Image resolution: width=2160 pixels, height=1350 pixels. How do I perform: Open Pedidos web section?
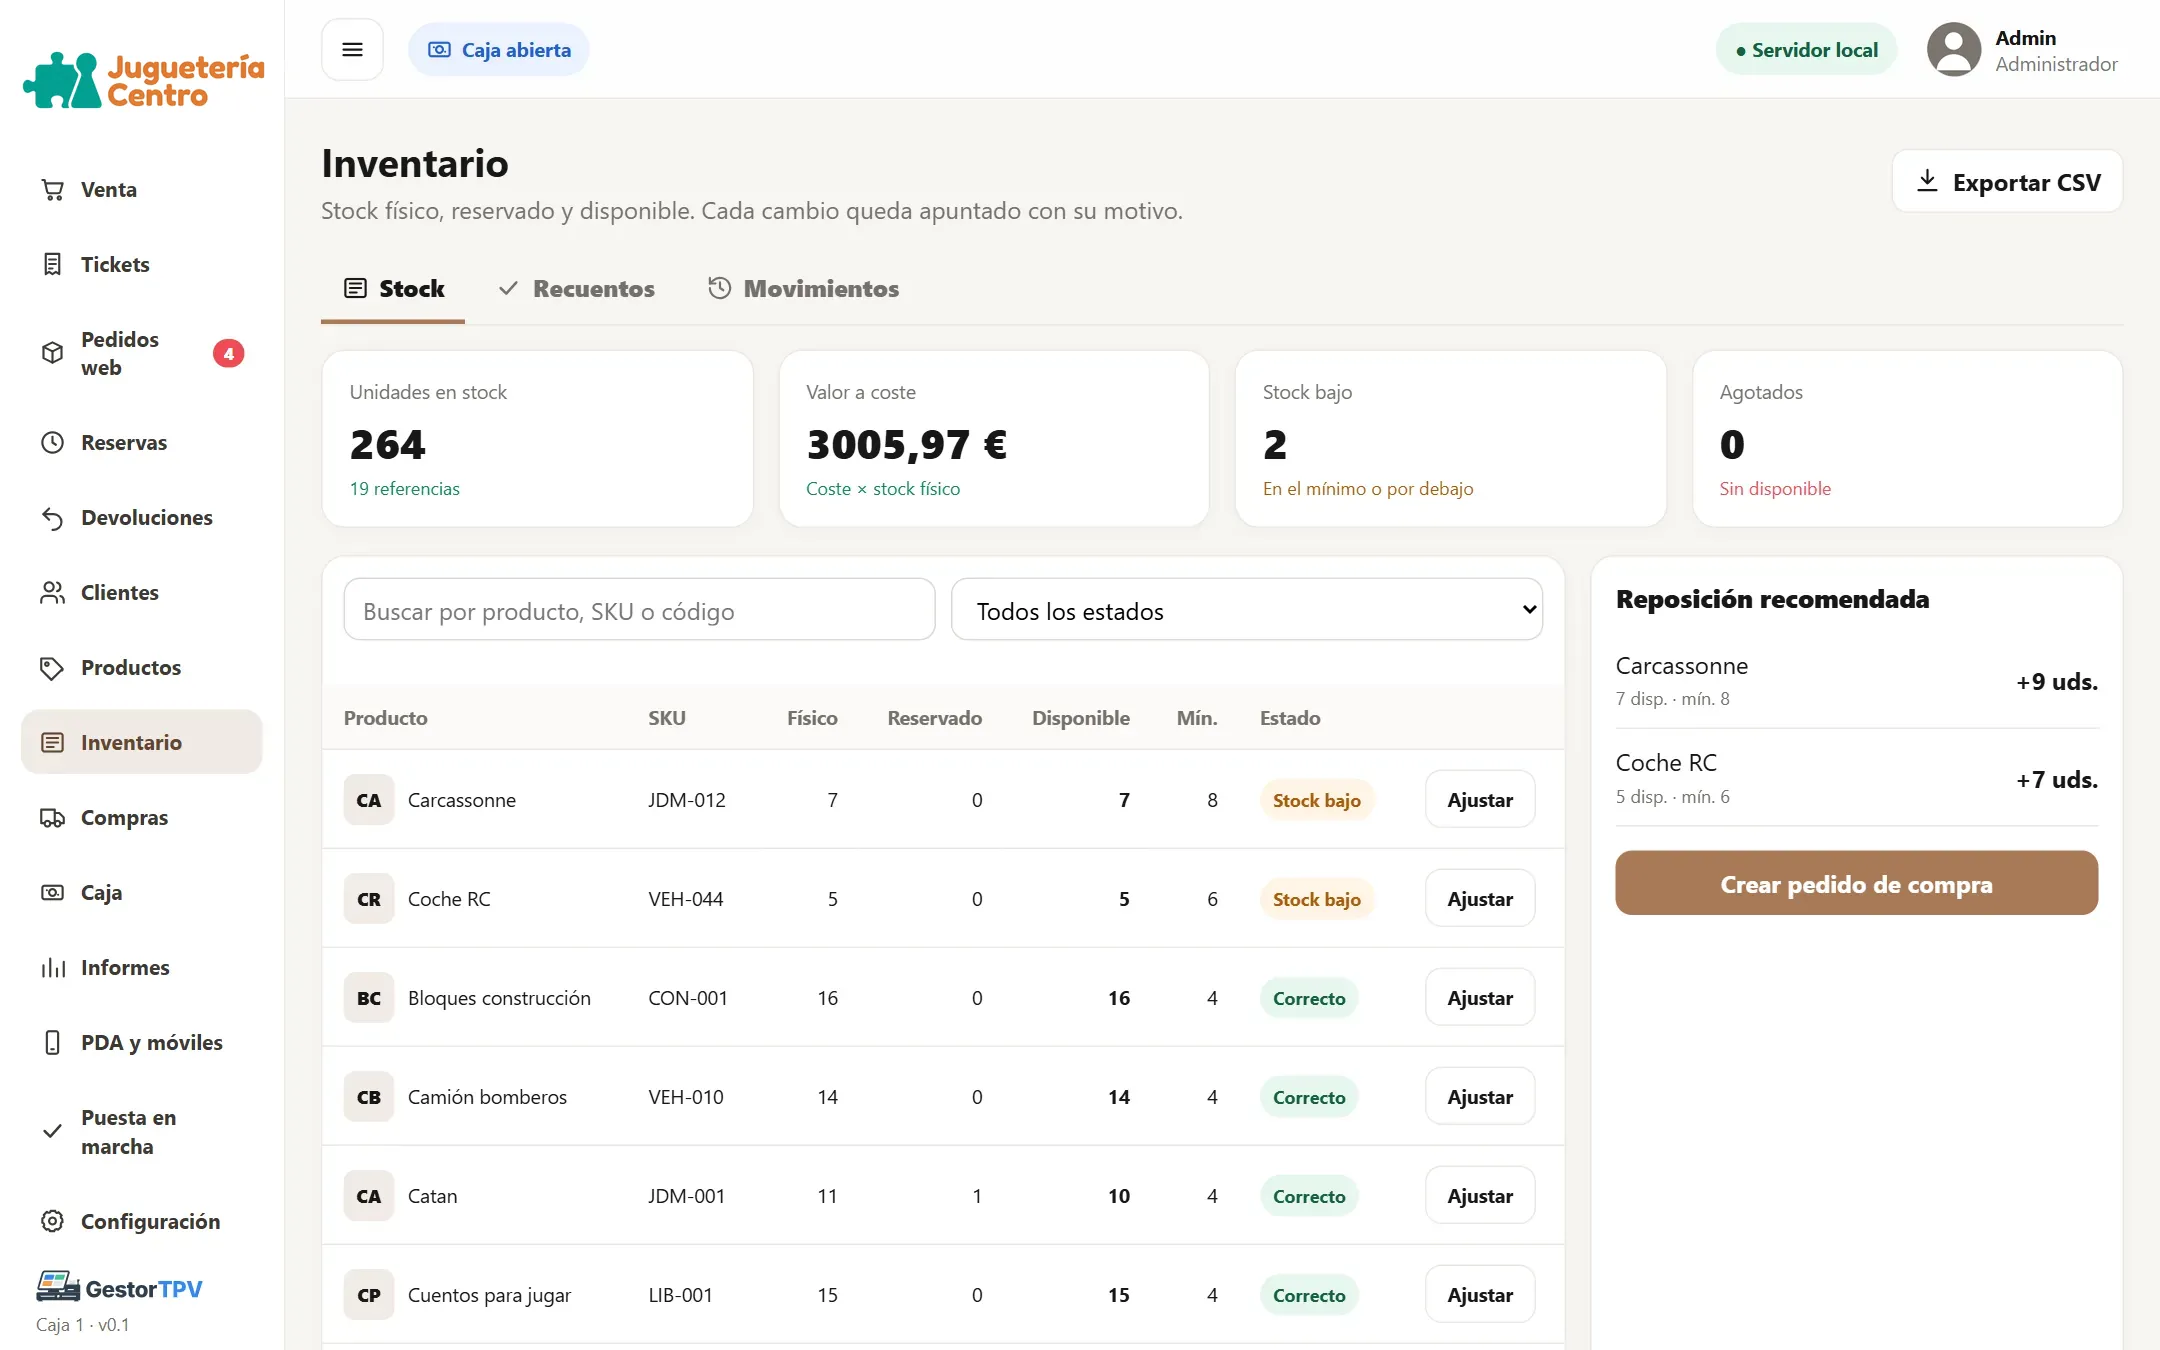(142, 353)
